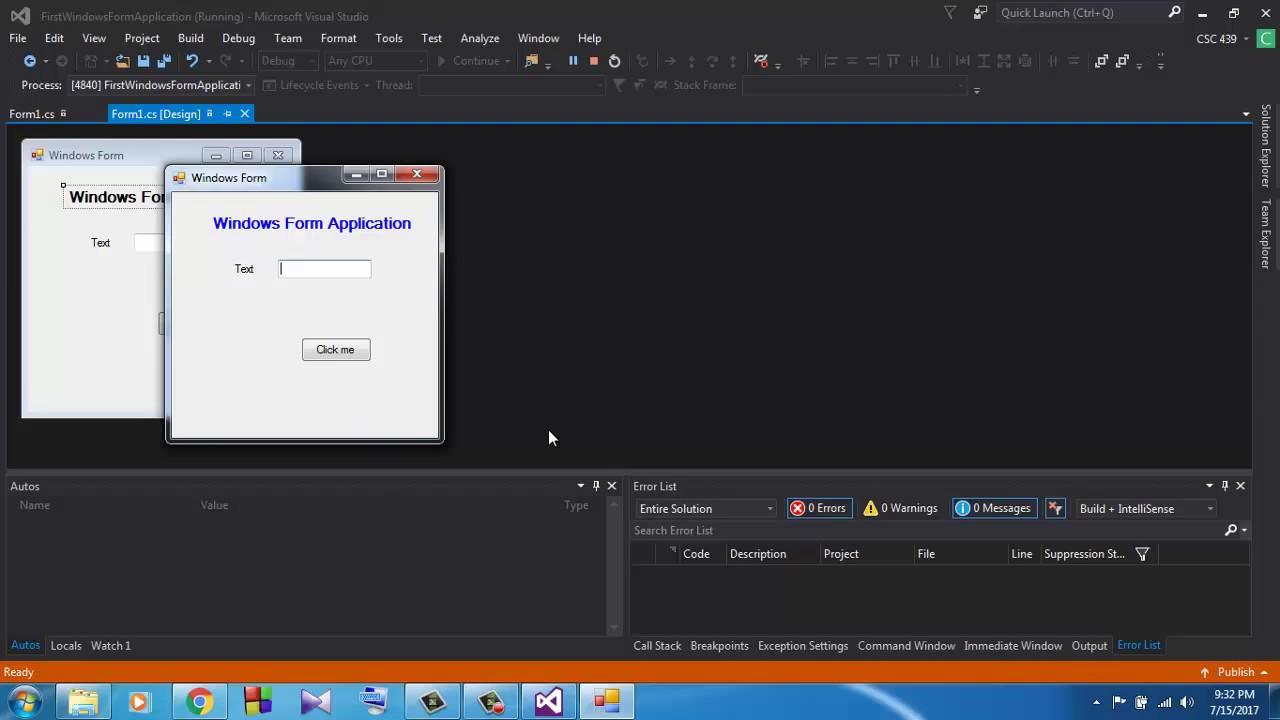
Task: Open the Debug menu
Action: (x=238, y=38)
